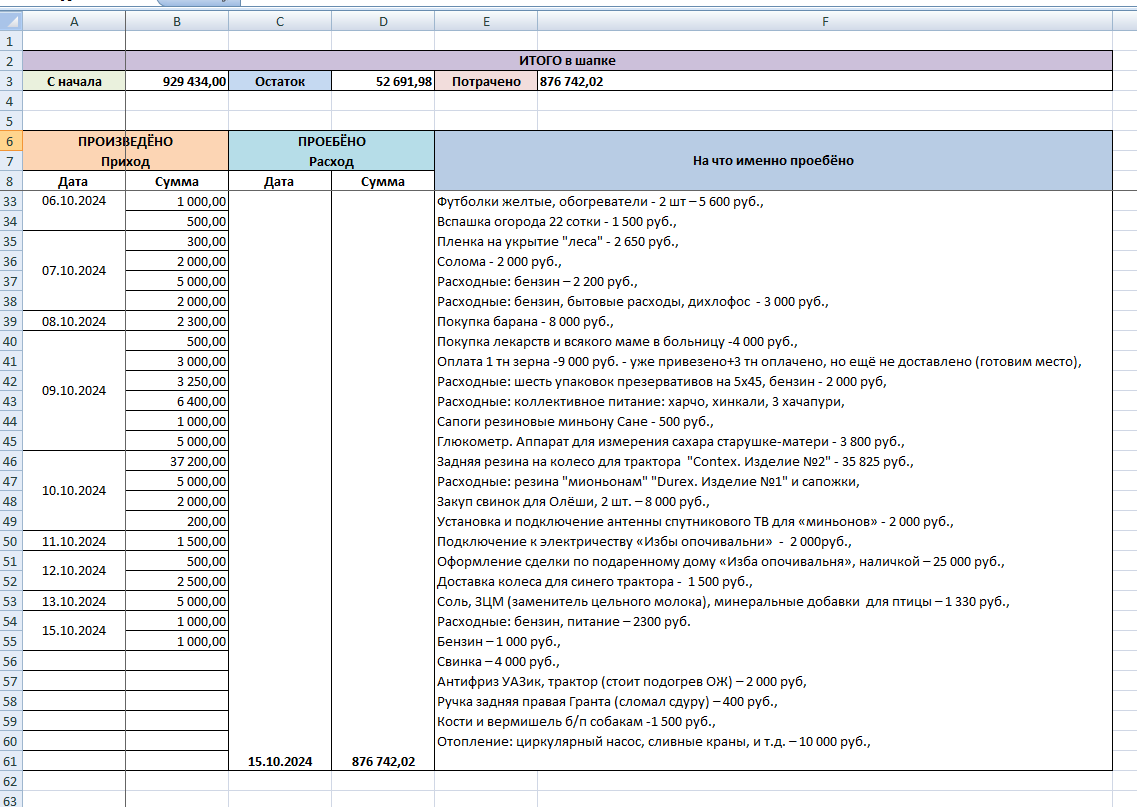Select the amount 37 200,00 cell
Image resolution: width=1137 pixels, height=807 pixels.
[177, 461]
